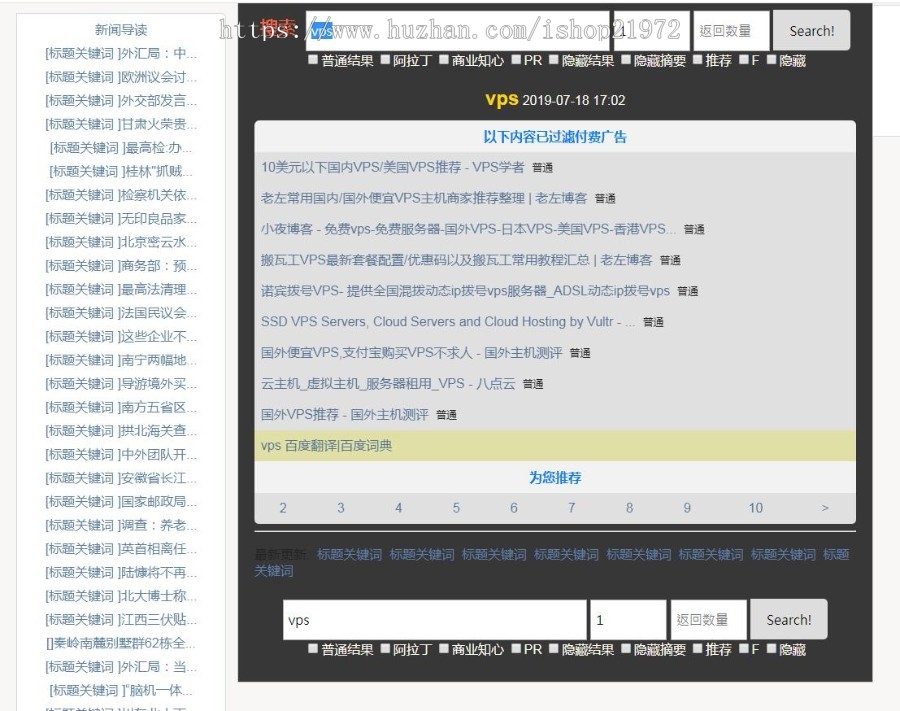This screenshot has height=711, width=900.
Task: Enable the 普通结果 checkbox in the top filter row
Action: coord(312,60)
